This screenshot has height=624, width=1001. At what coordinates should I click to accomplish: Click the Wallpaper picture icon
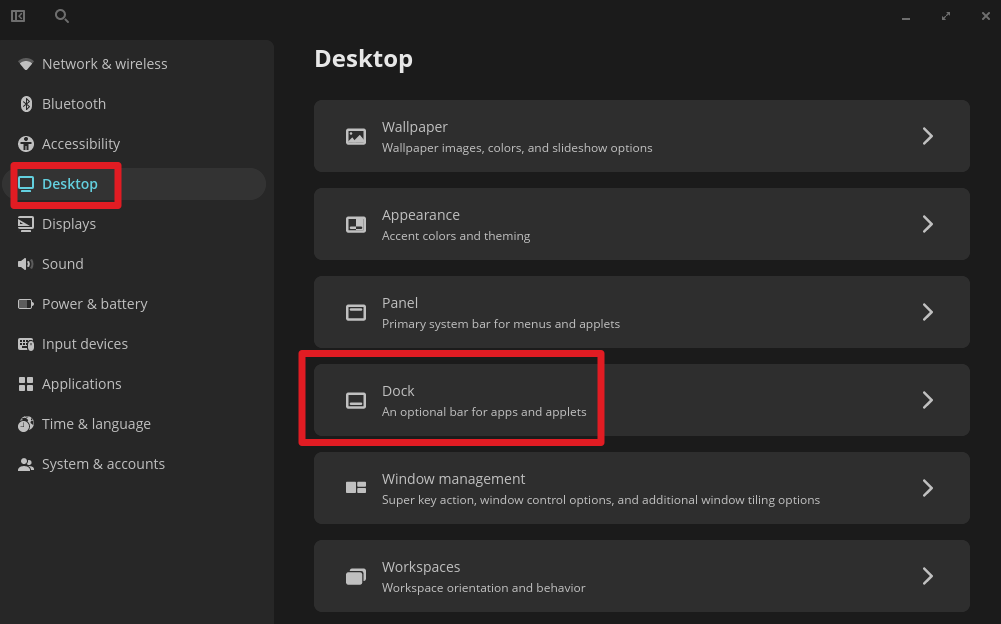(x=355, y=135)
